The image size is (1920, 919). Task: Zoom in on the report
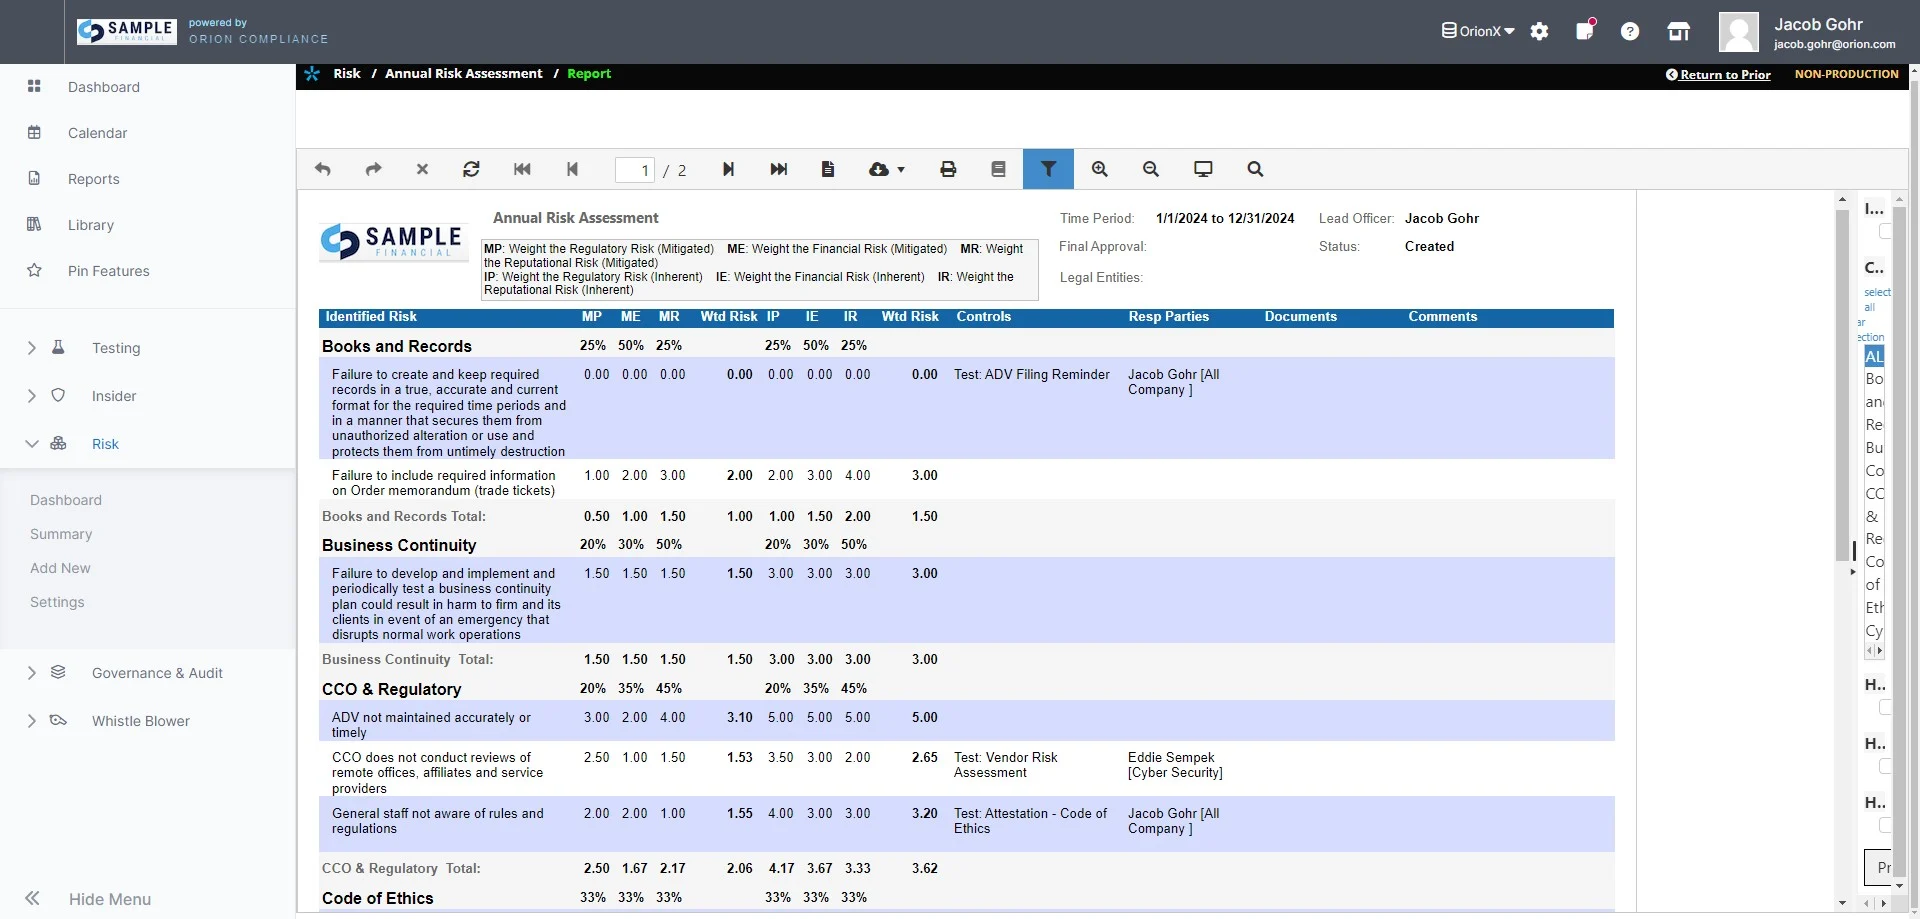click(x=1099, y=170)
